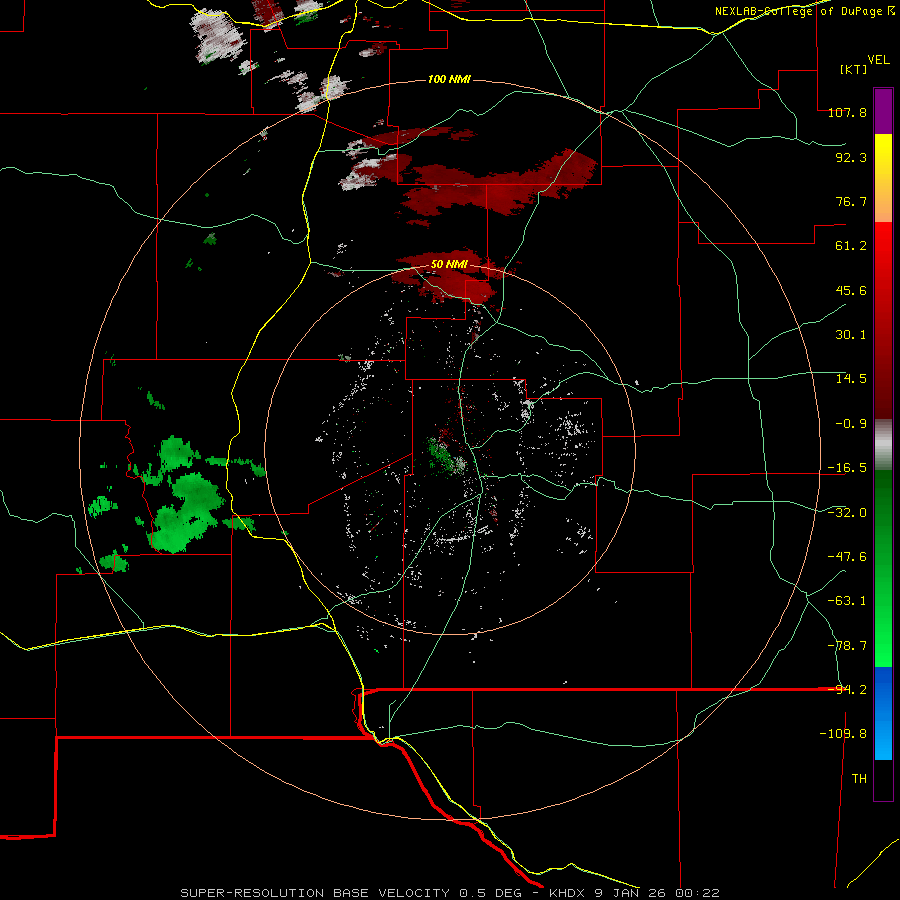This screenshot has width=900, height=900.
Task: Click the [KT] units label
Action: (x=853, y=69)
